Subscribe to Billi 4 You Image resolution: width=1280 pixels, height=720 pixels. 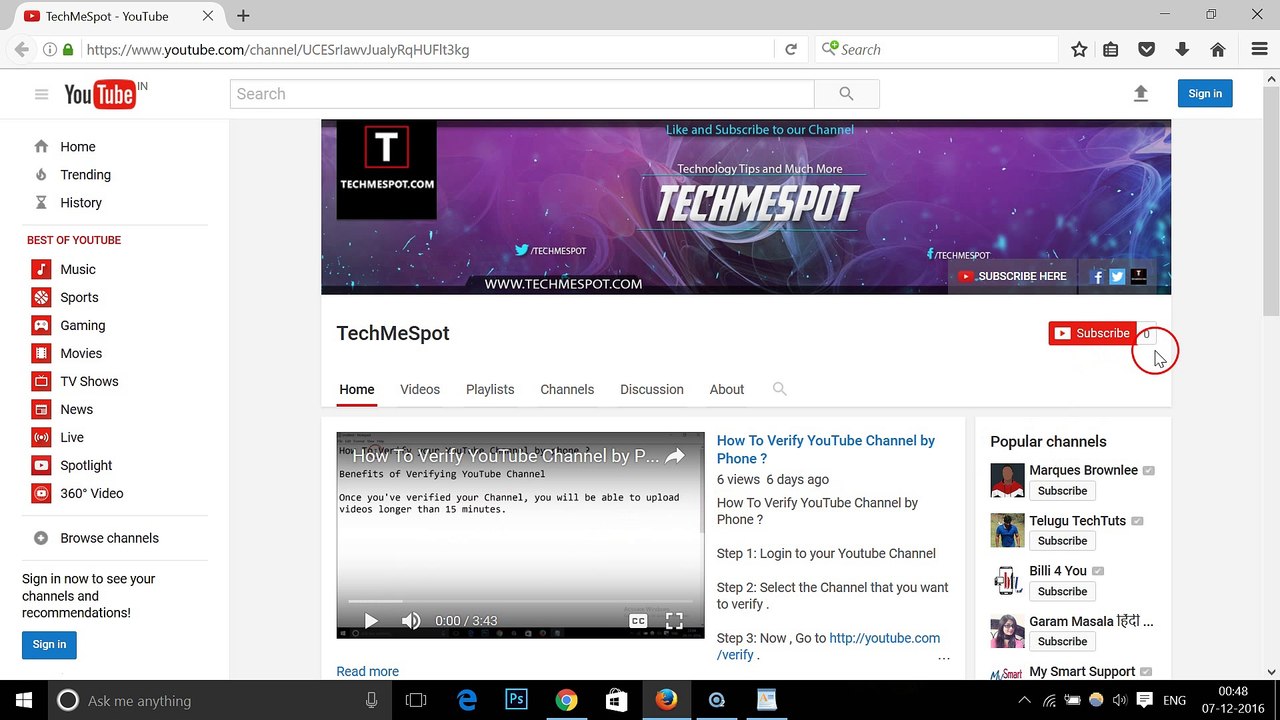coord(1062,592)
